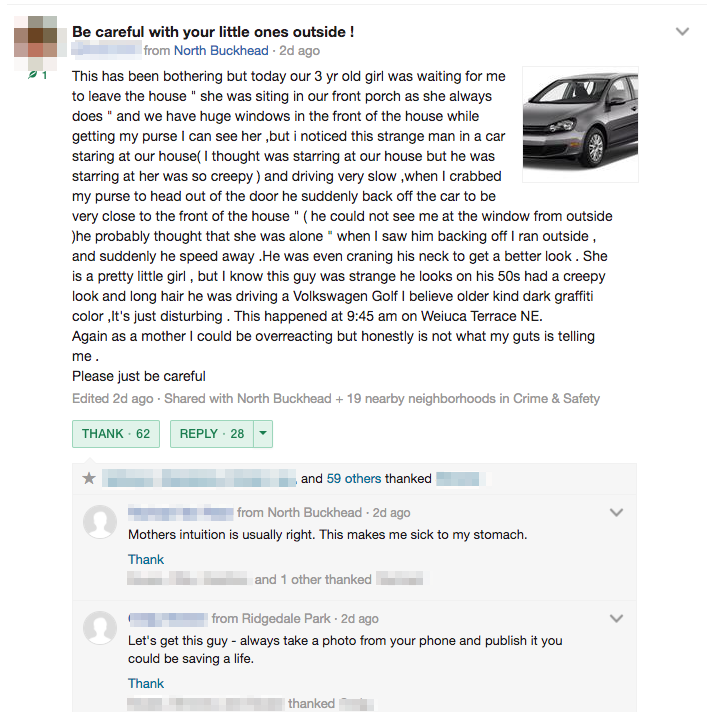
Task: Open the Volkswagen Golf car photo
Action: (x=580, y=124)
